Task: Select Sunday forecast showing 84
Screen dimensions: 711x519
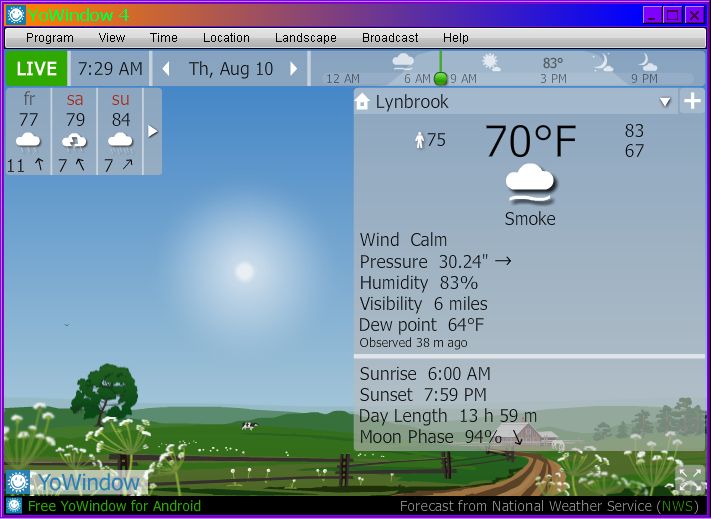Action: pos(121,131)
